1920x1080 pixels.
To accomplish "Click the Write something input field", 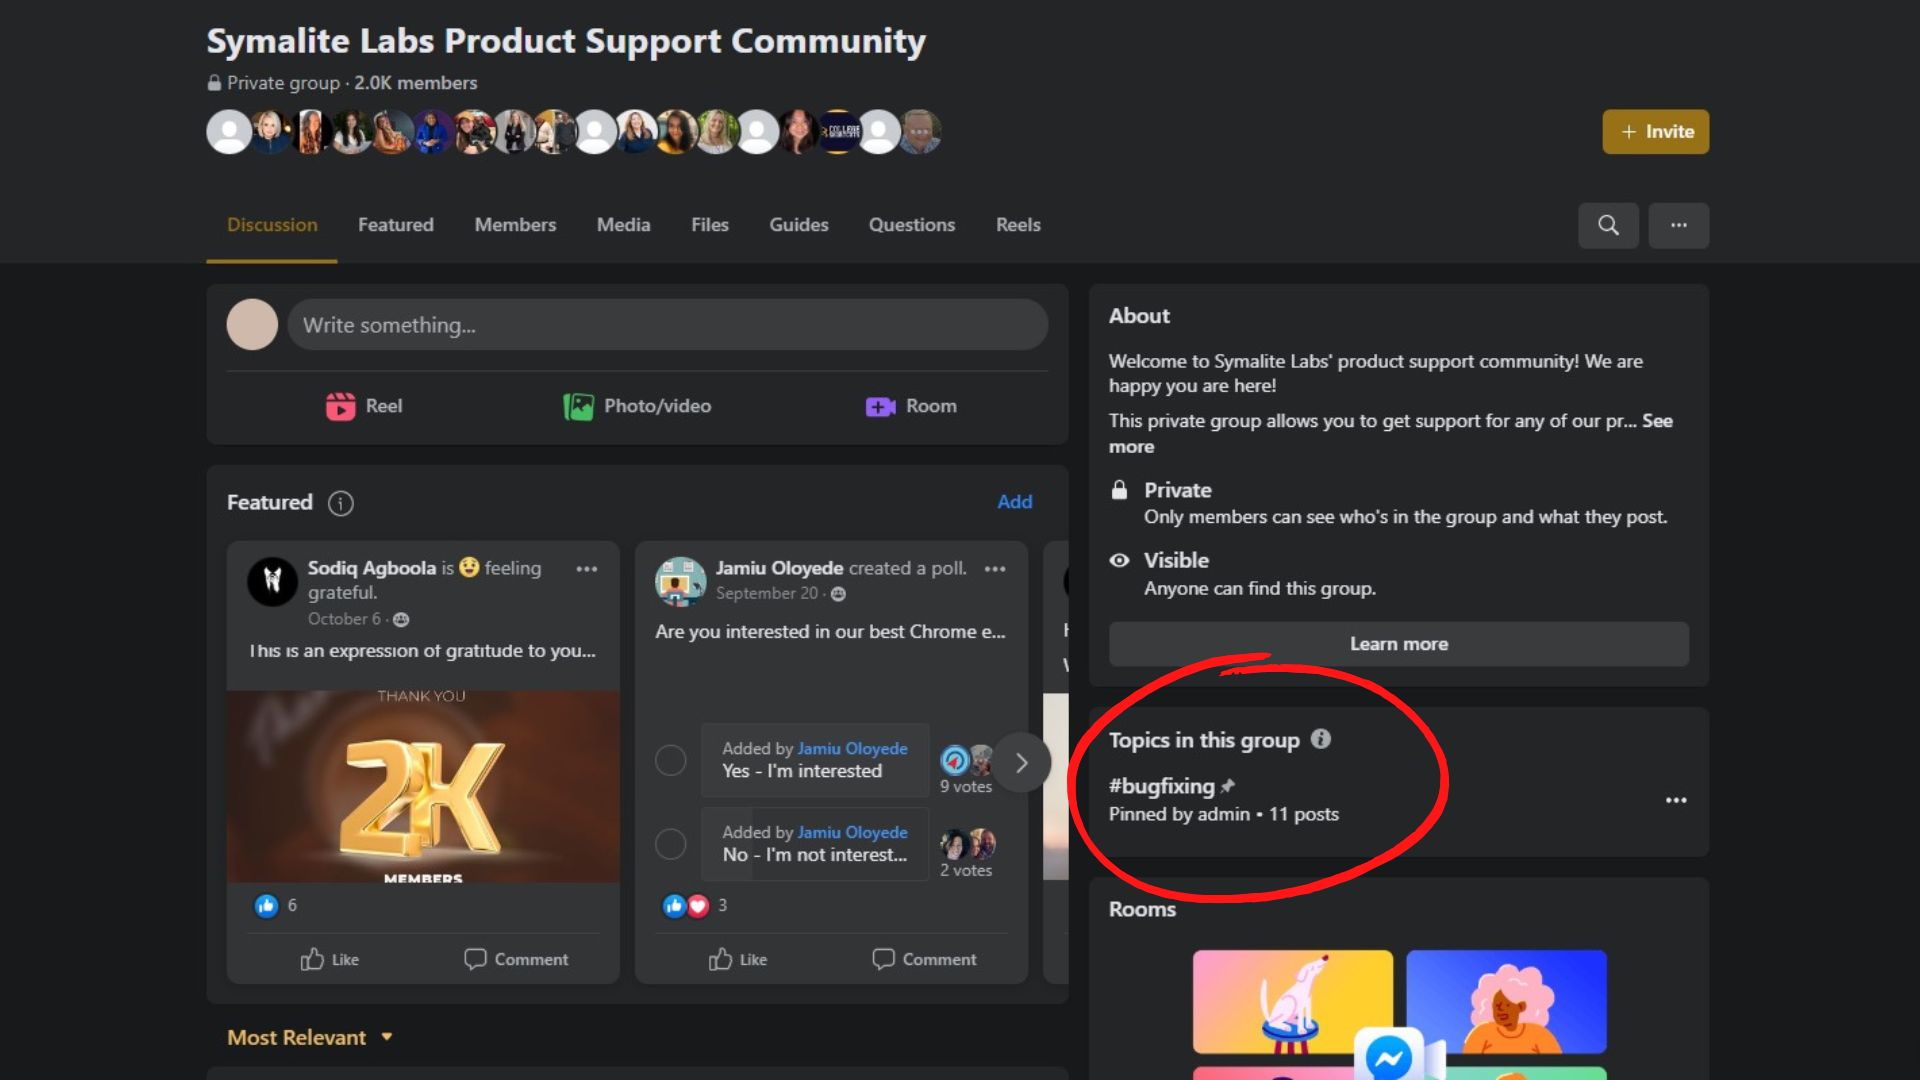I will [x=667, y=325].
